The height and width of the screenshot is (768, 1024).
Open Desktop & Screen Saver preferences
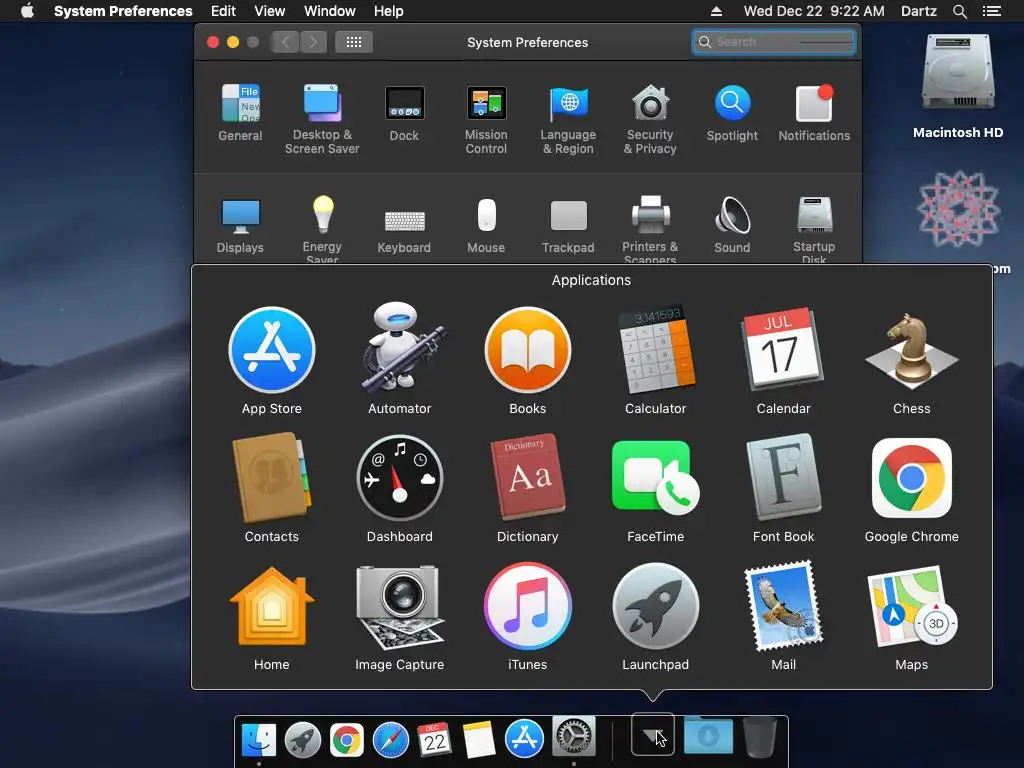point(322,120)
